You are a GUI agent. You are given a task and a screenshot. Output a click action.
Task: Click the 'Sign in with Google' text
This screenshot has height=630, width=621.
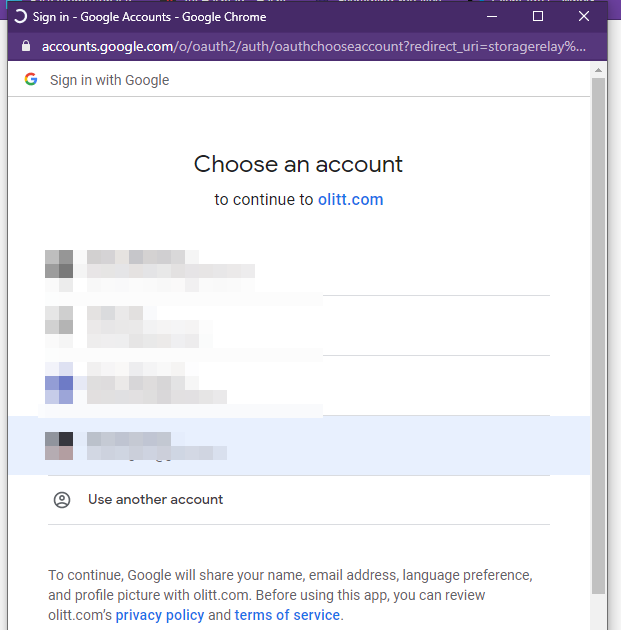point(110,80)
